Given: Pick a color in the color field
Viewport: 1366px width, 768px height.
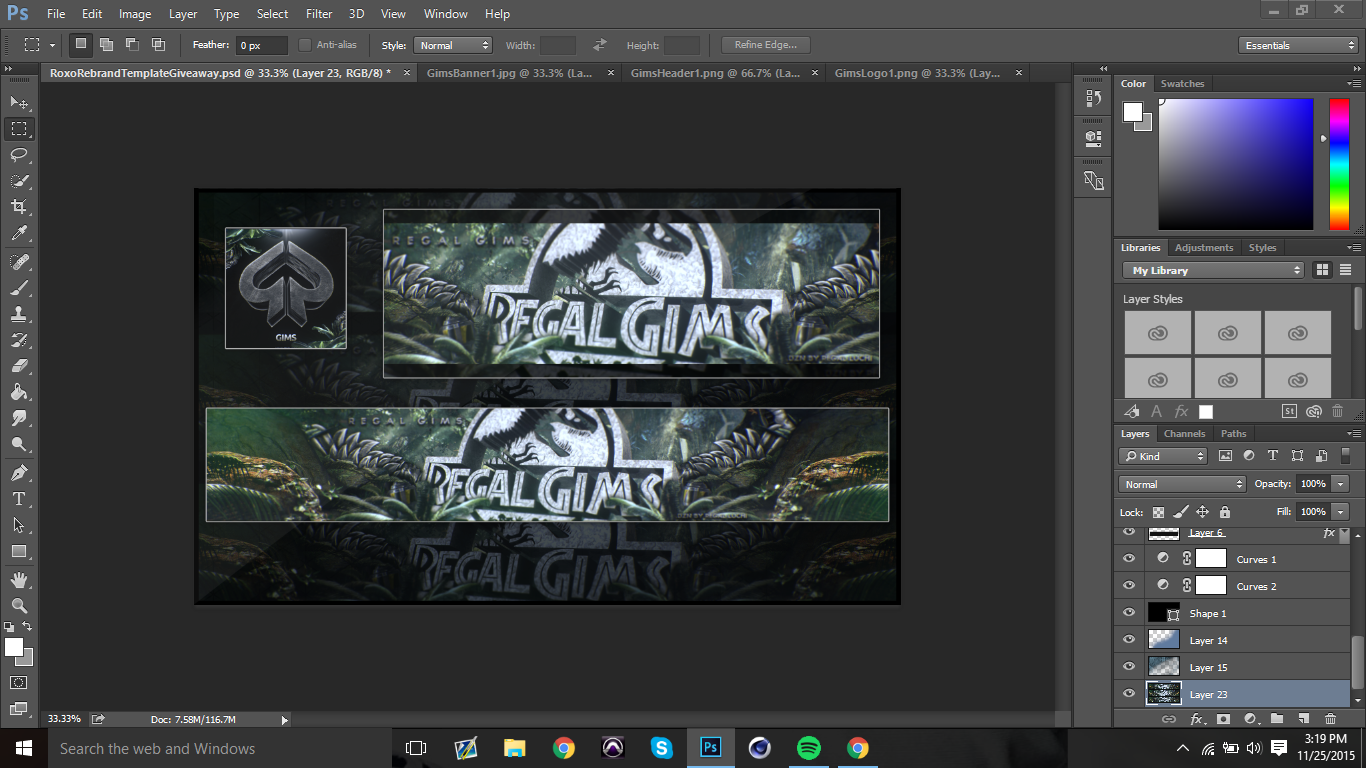Looking at the screenshot, I should 1235,164.
